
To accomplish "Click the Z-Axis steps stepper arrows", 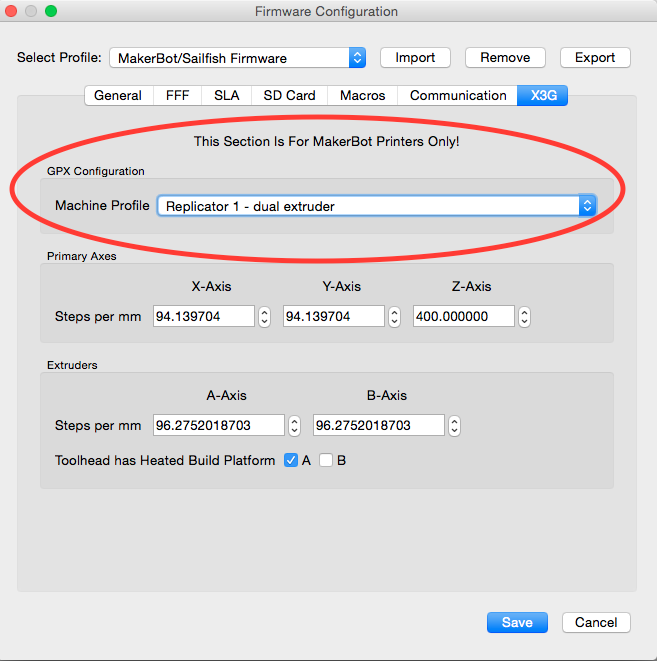I will point(524,316).
